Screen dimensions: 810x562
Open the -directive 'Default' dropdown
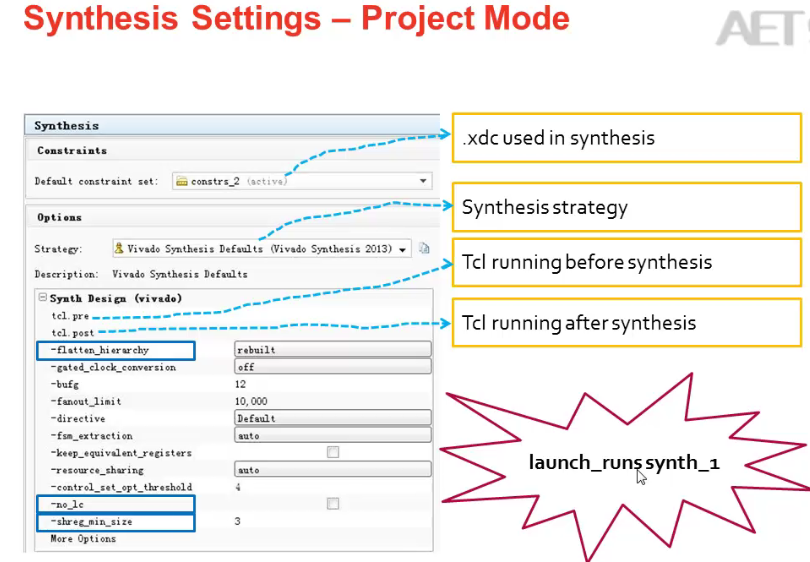(333, 418)
